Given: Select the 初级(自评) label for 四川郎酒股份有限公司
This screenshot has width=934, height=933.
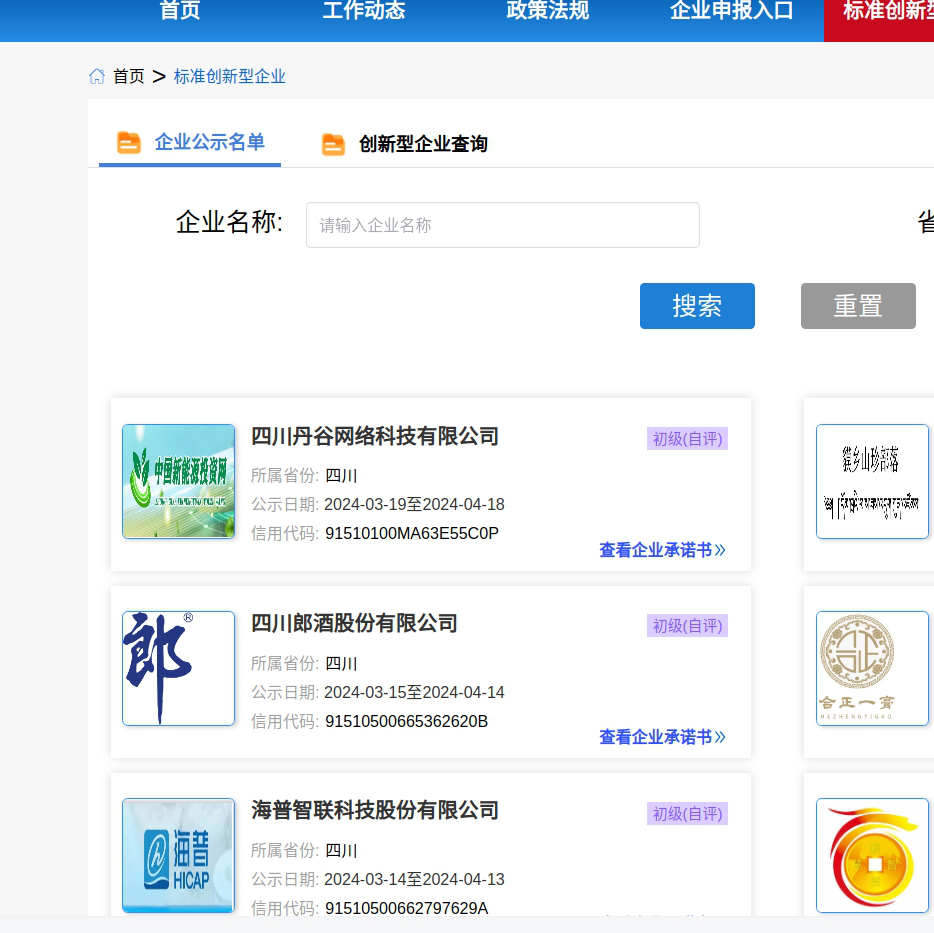Looking at the screenshot, I should [x=687, y=626].
